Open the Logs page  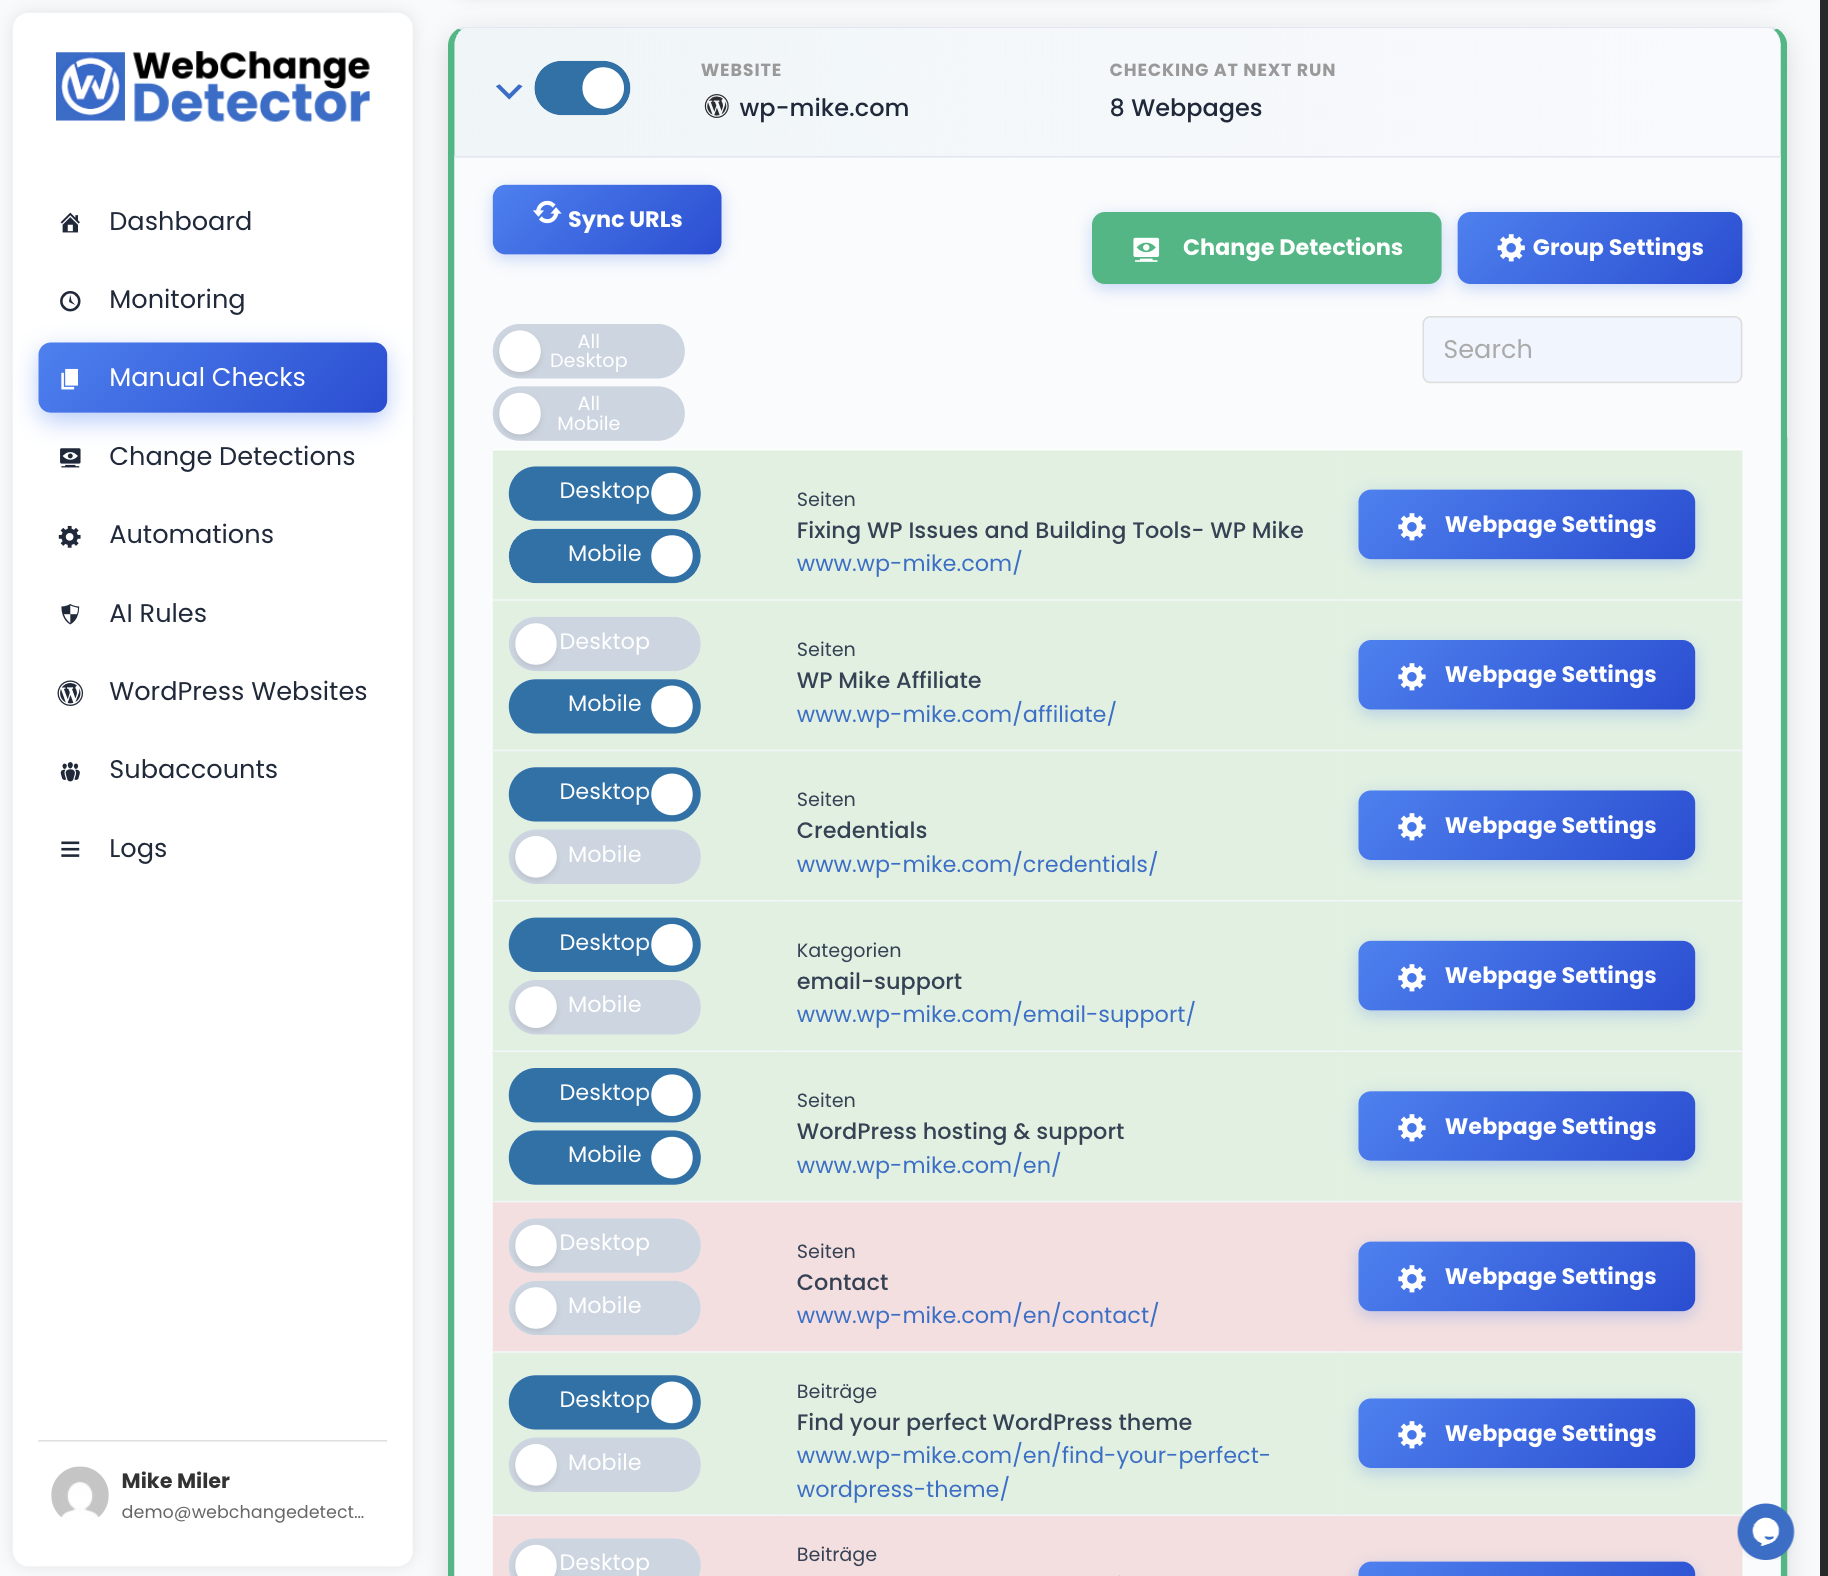(212, 848)
